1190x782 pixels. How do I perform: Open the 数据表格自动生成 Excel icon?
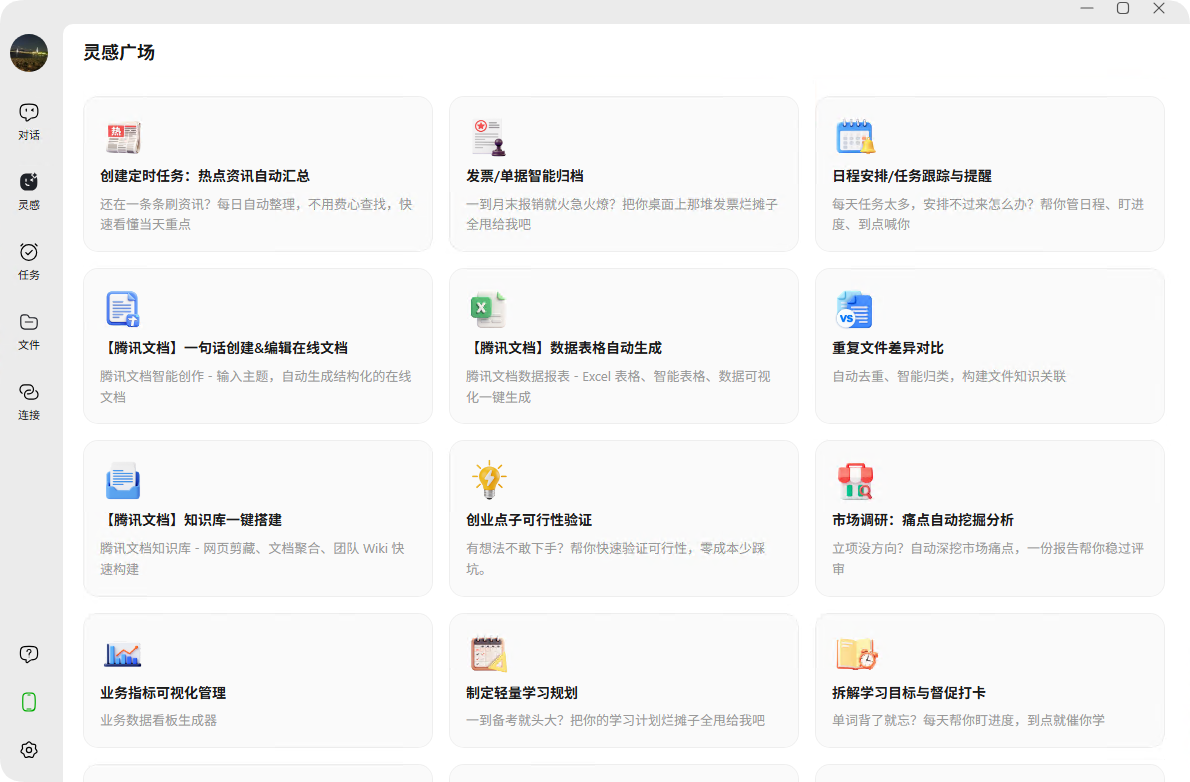tap(489, 309)
